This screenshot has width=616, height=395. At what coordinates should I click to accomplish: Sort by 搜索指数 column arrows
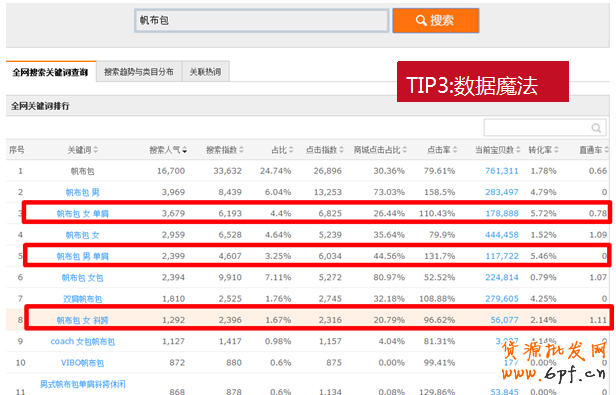pyautogui.click(x=241, y=150)
